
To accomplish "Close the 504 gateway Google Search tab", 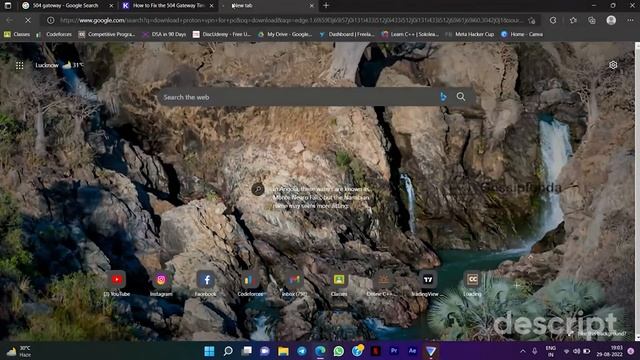I will point(111,6).
